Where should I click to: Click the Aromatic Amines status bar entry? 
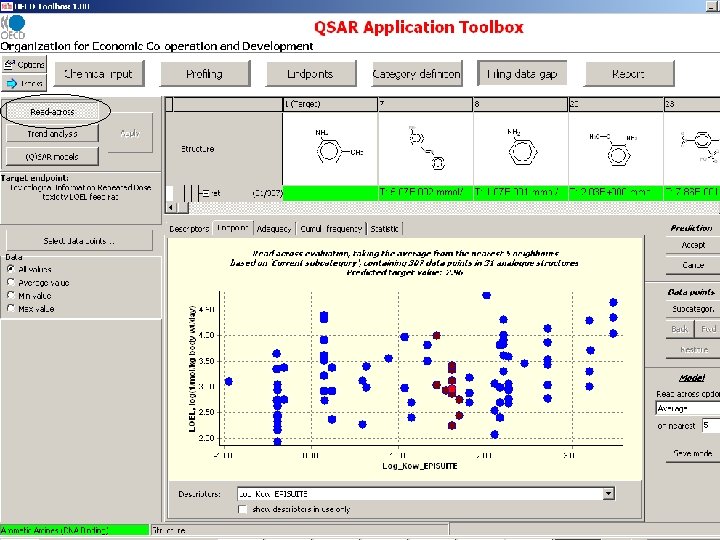pyautogui.click(x=74, y=530)
